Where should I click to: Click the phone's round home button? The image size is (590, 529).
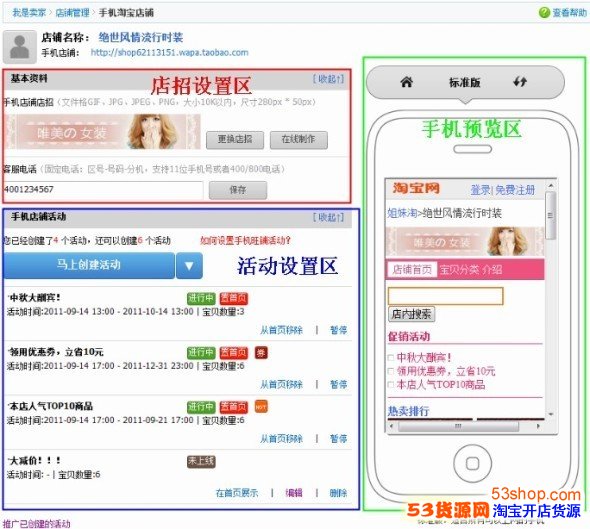(x=473, y=463)
